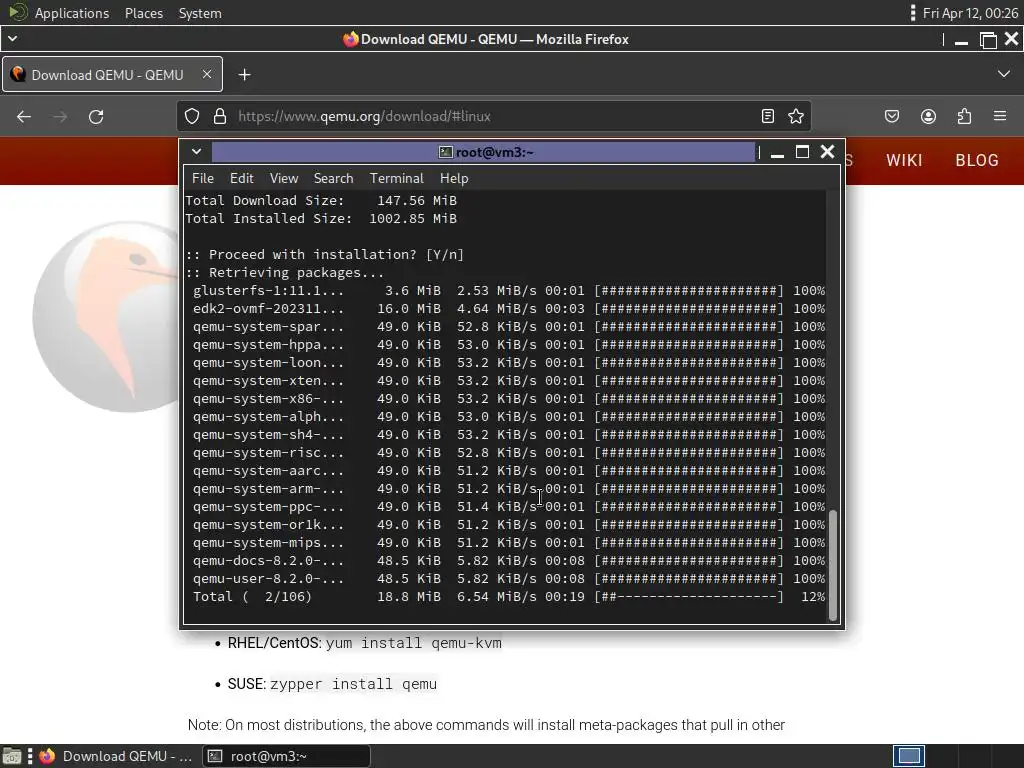Open terminal window menu chevron
The width and height of the screenshot is (1024, 768).
196,152
